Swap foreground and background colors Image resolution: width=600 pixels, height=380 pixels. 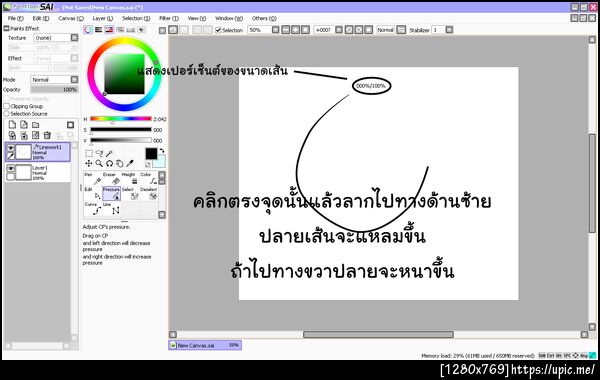(162, 151)
